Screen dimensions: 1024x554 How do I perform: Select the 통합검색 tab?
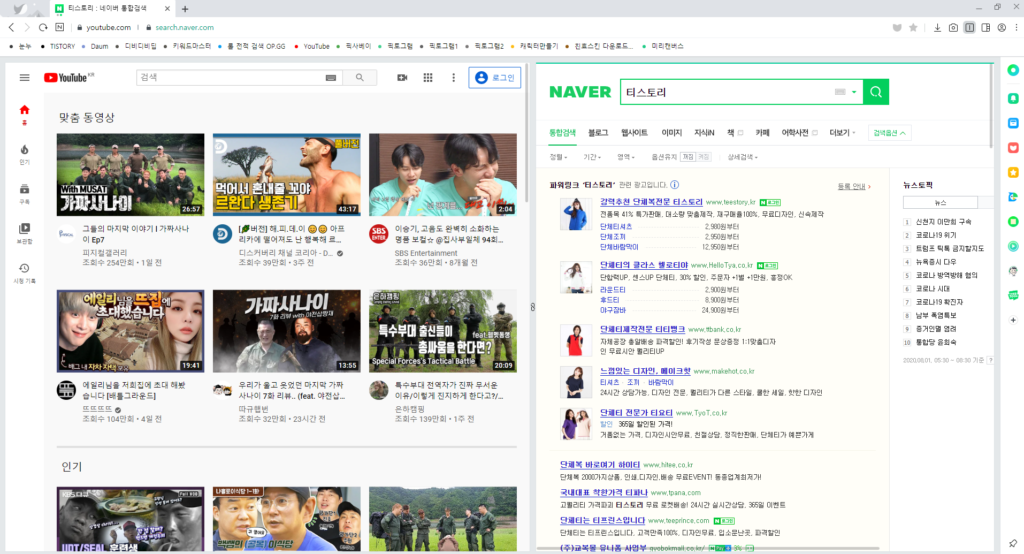pyautogui.click(x=562, y=133)
